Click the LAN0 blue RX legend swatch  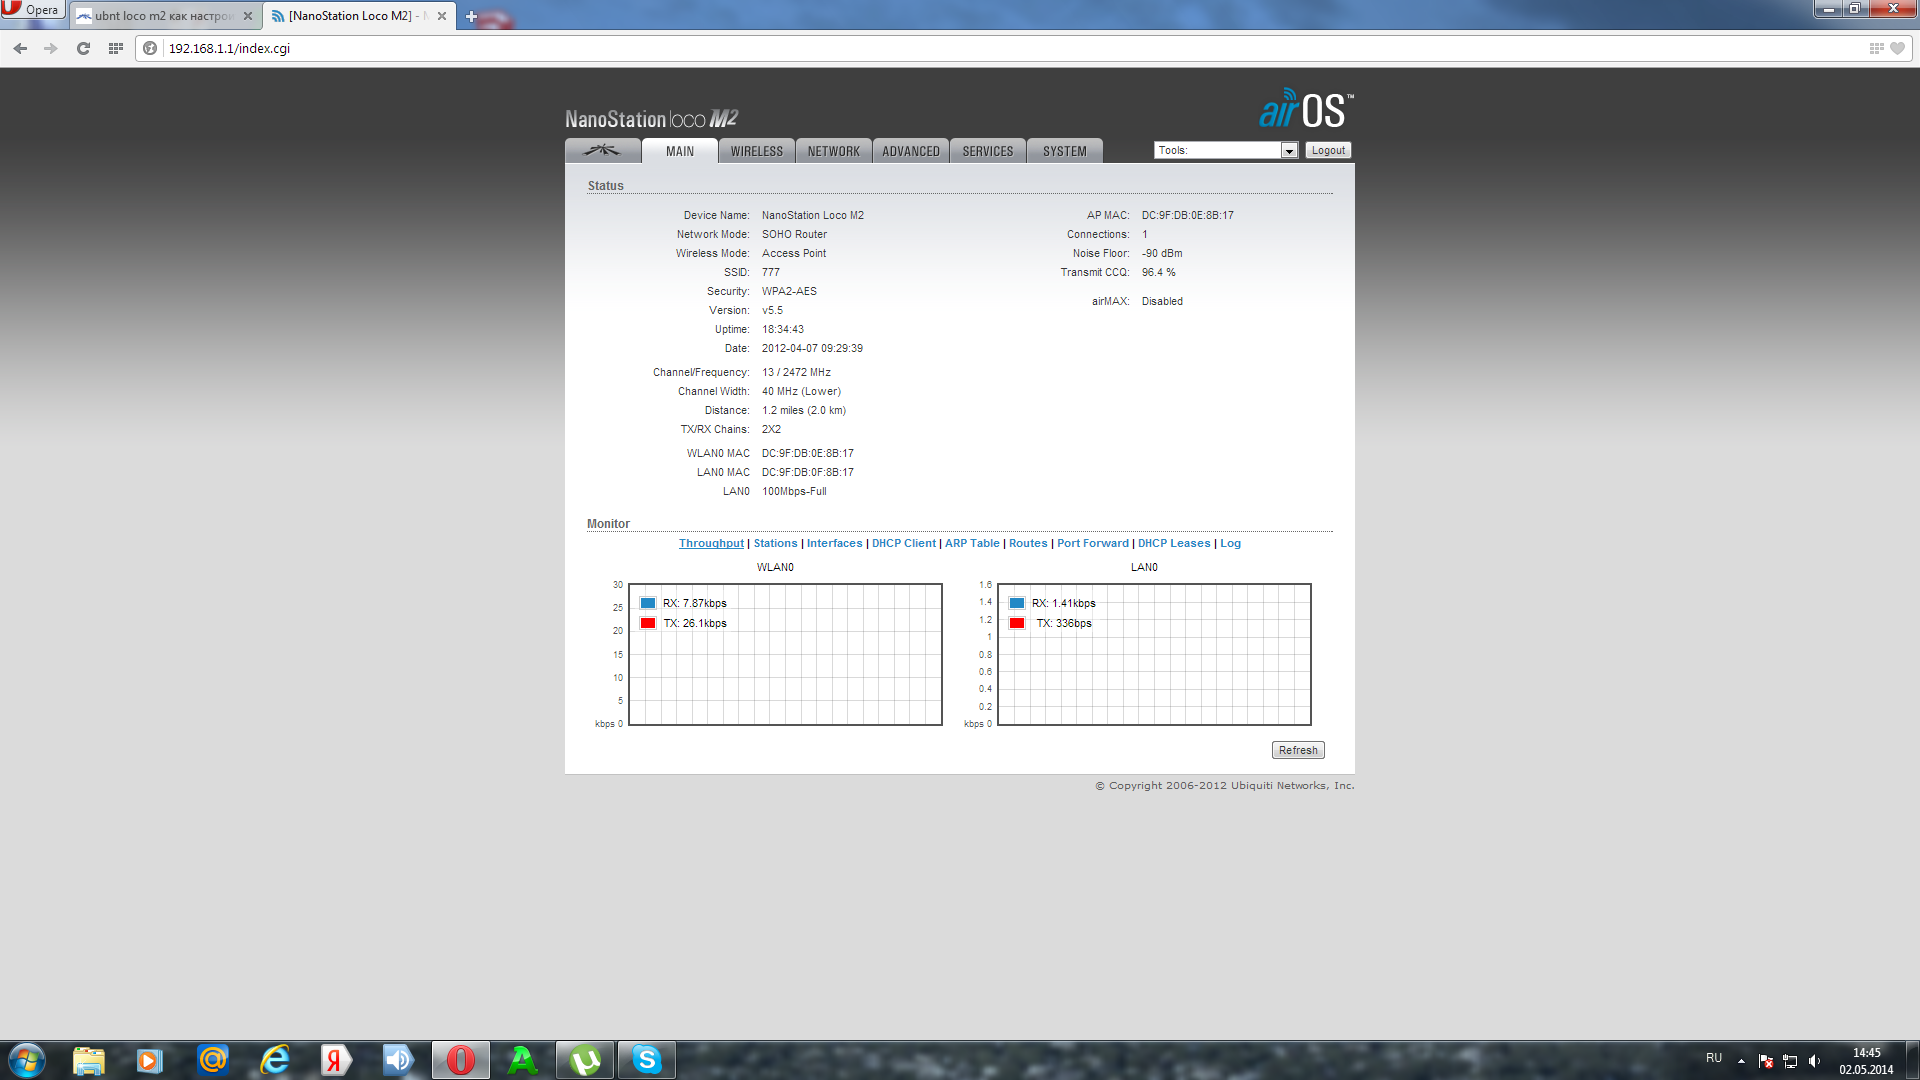pos(1017,603)
